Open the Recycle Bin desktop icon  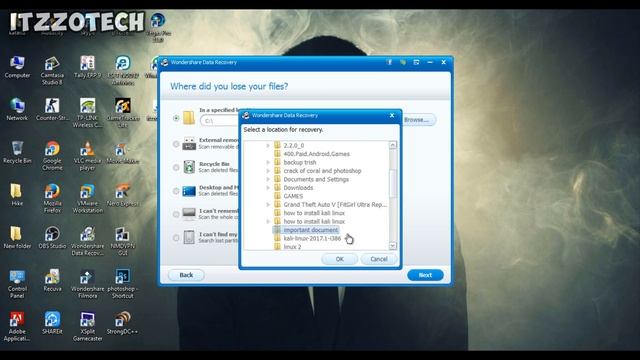click(x=17, y=152)
